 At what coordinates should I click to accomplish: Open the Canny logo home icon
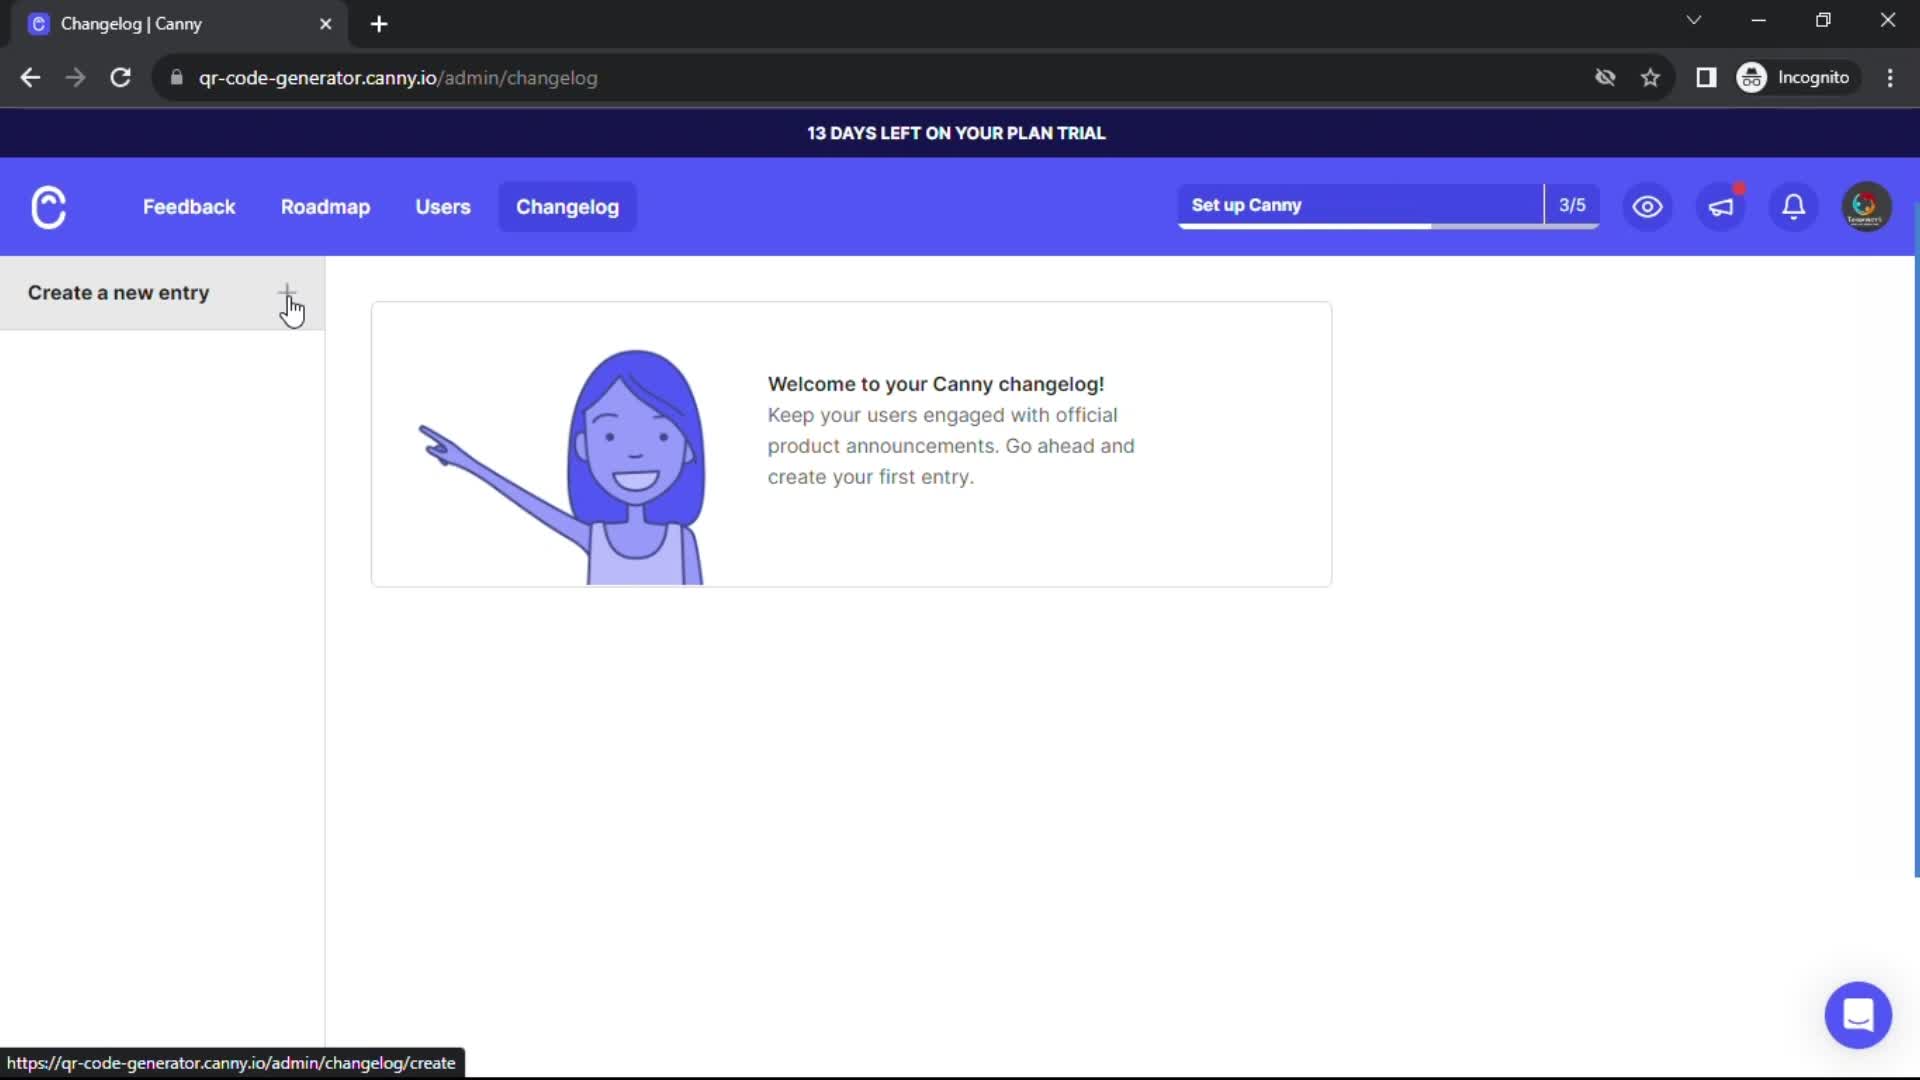[x=47, y=207]
